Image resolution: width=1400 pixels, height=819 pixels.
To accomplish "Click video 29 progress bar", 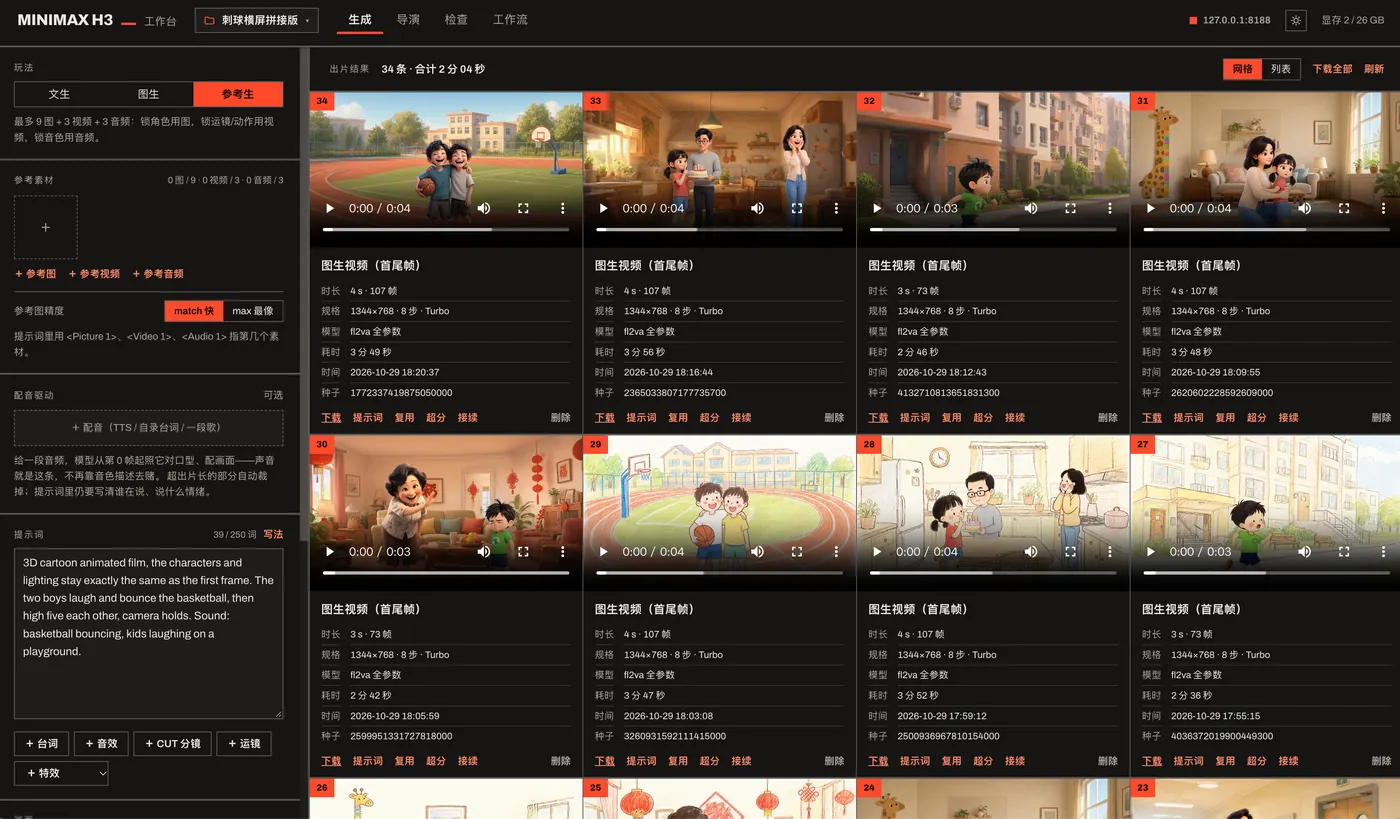I will point(719,573).
